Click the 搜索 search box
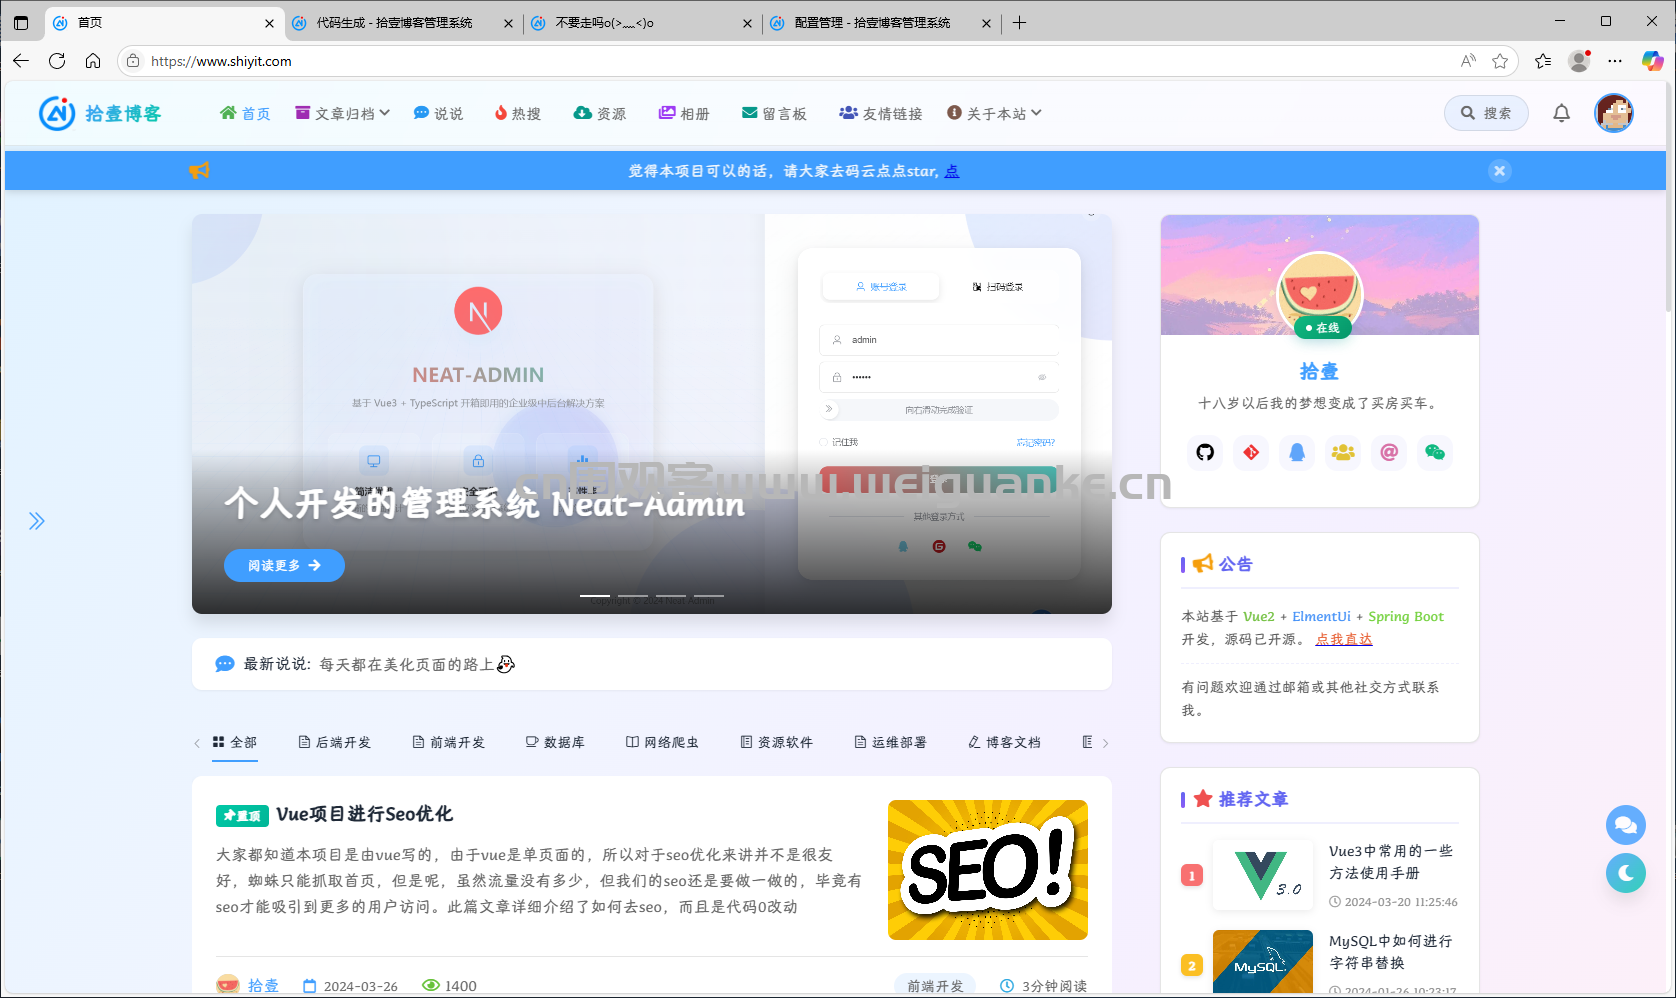The height and width of the screenshot is (998, 1676). tap(1486, 113)
